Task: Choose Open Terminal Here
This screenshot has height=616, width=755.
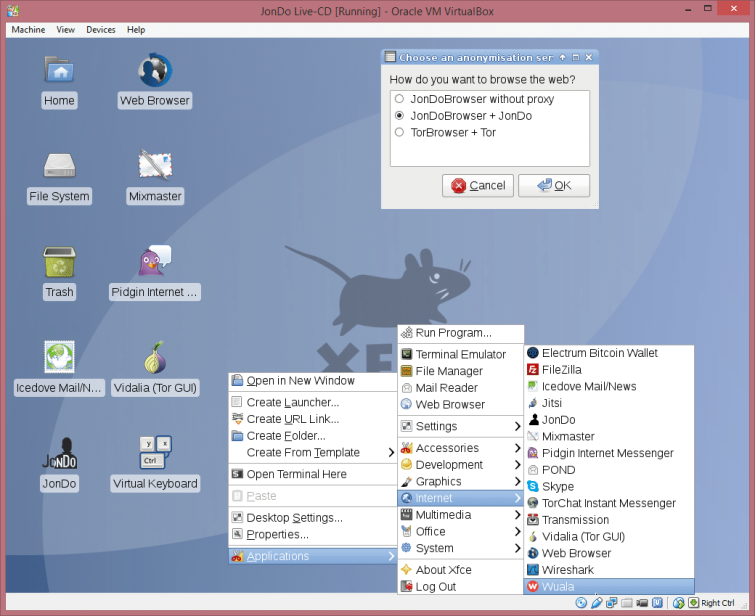Action: click(312, 474)
